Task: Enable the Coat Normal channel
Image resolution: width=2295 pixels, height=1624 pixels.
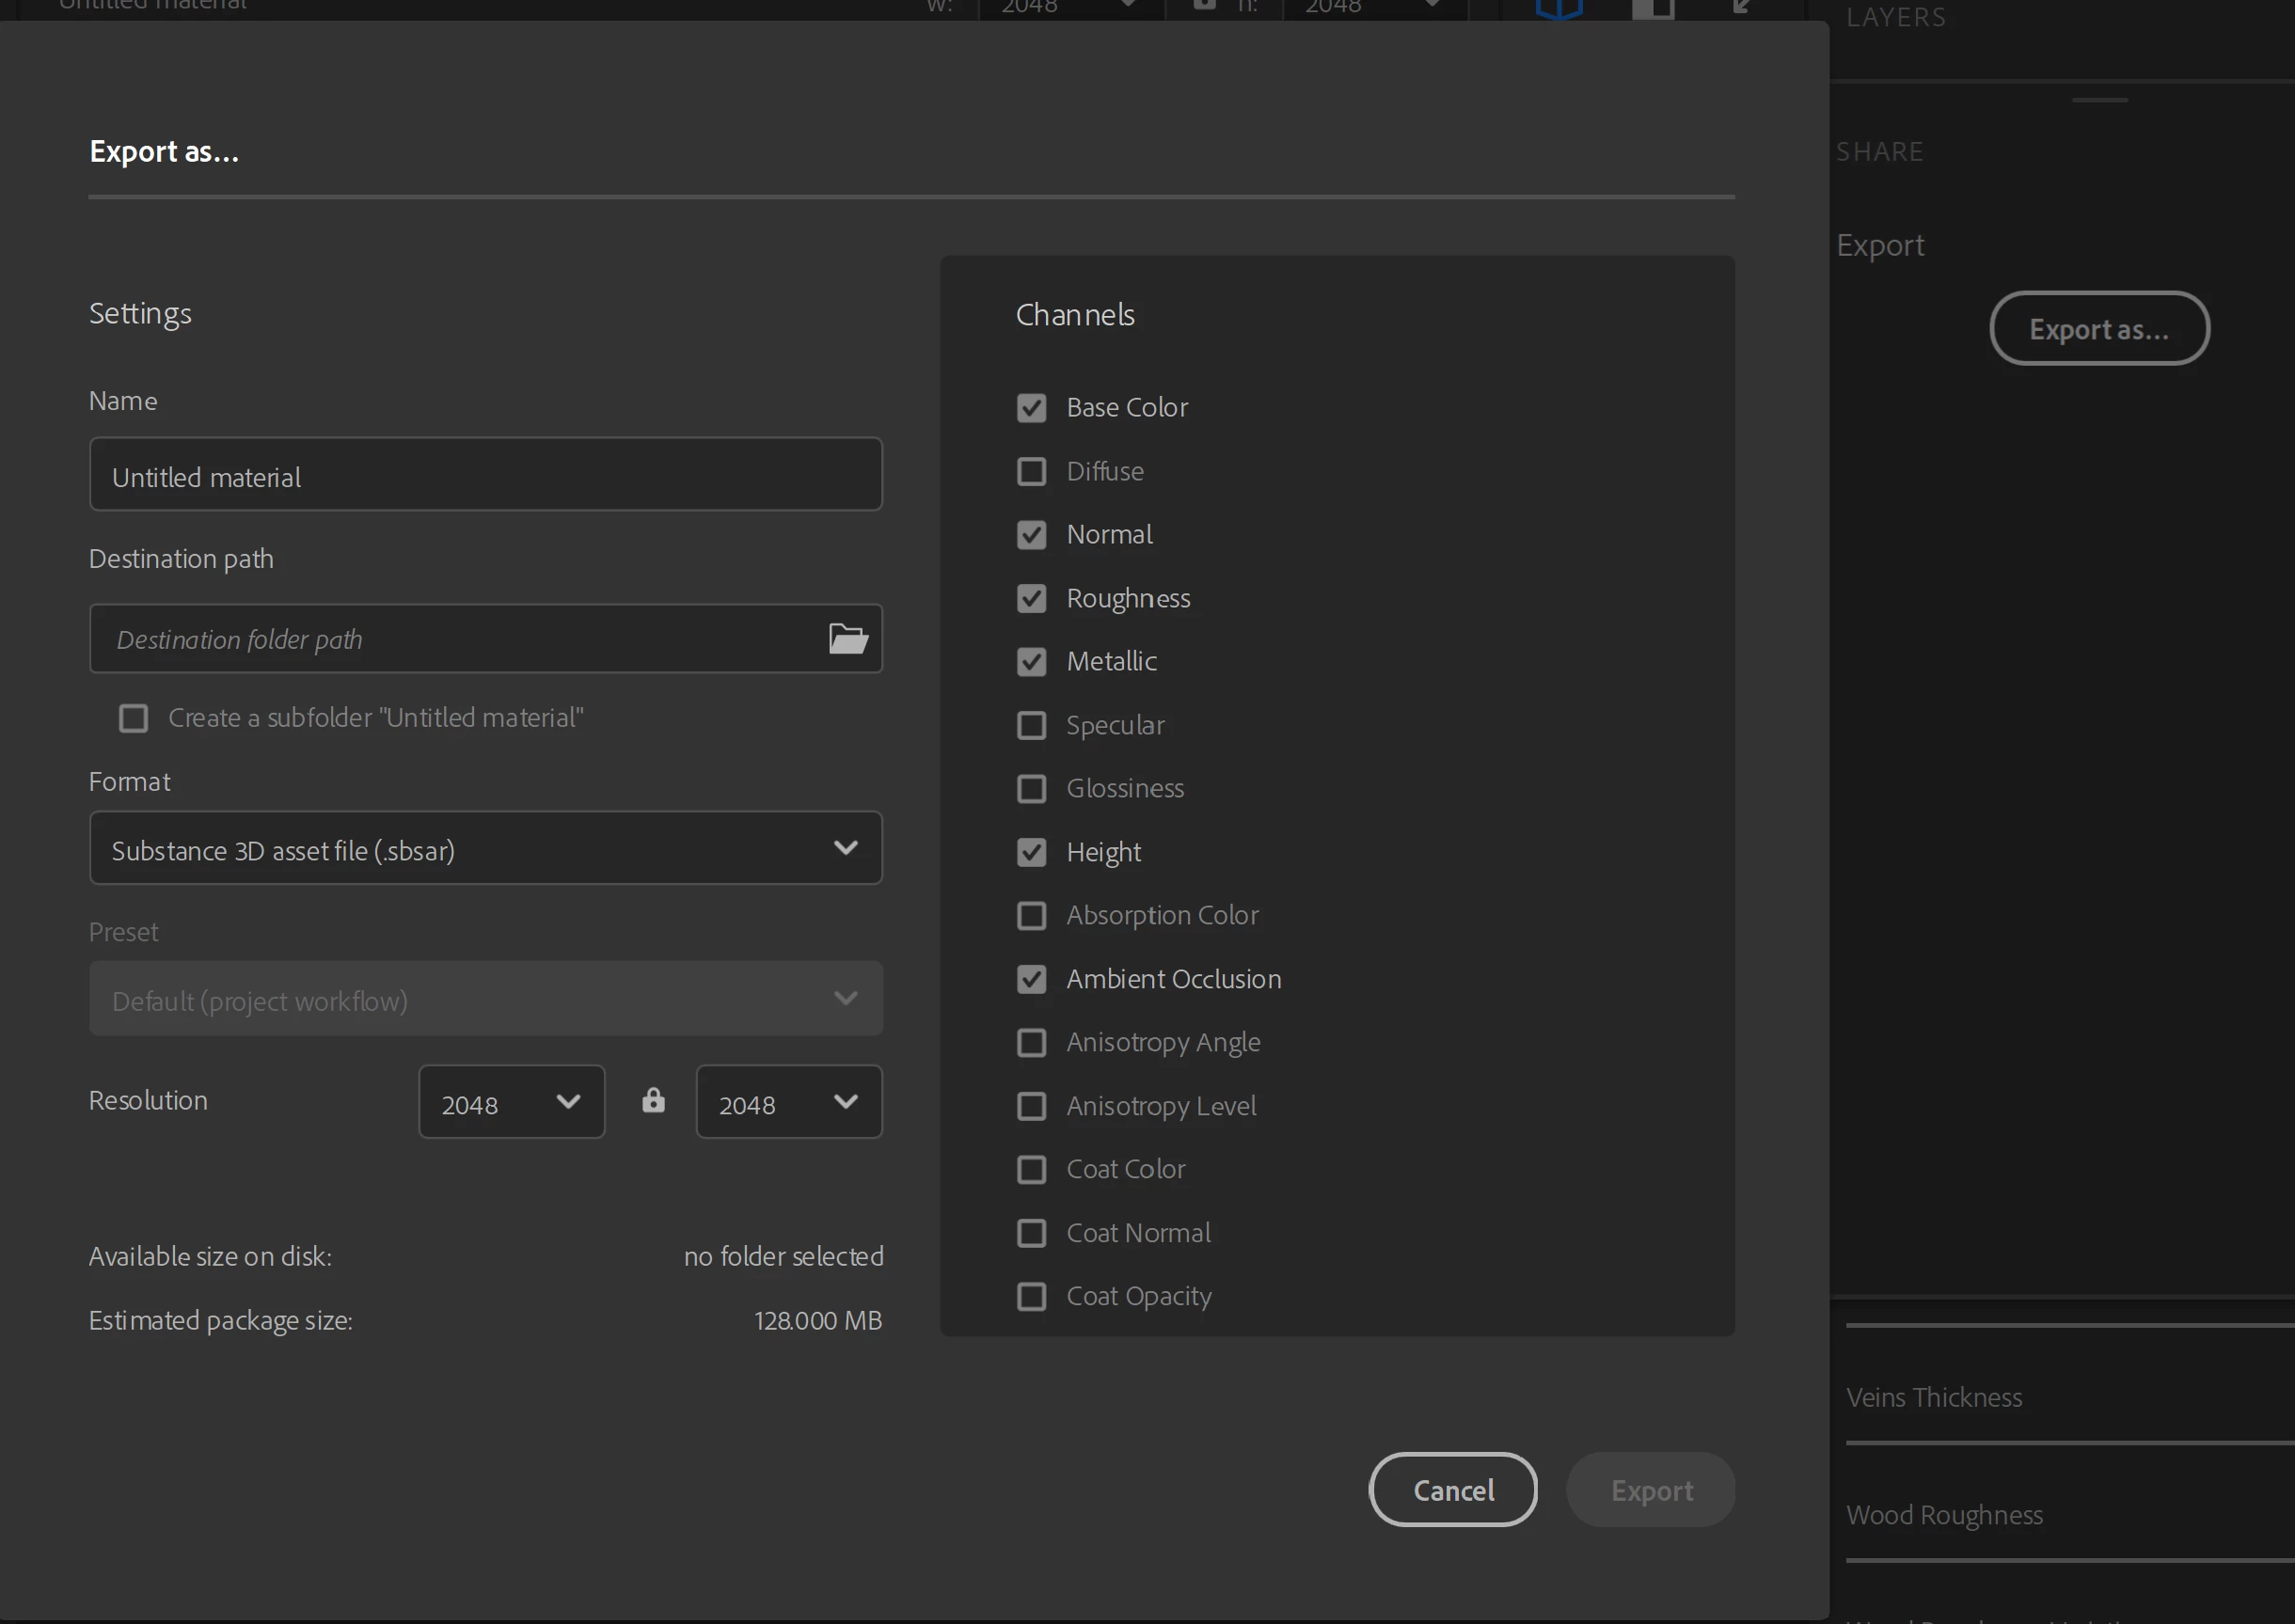Action: 1031,1233
